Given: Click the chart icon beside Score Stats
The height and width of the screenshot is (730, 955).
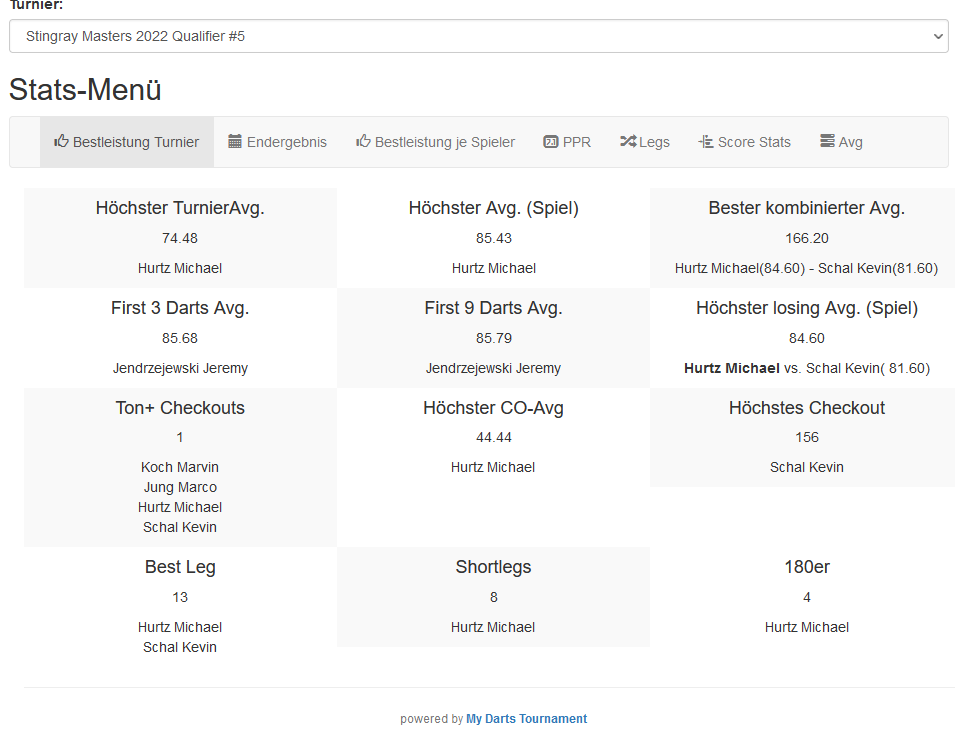Looking at the screenshot, I should point(705,142).
